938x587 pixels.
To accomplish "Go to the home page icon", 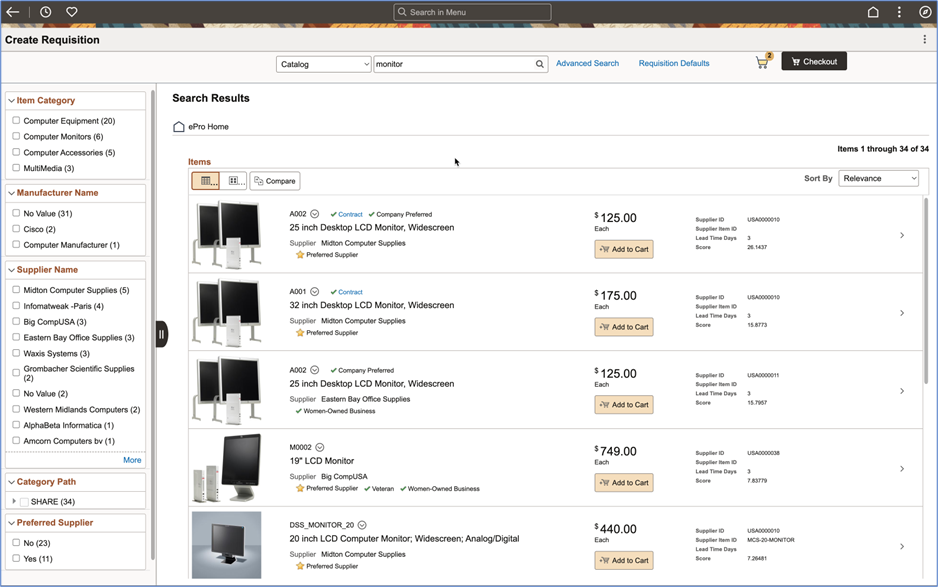I will coord(873,12).
